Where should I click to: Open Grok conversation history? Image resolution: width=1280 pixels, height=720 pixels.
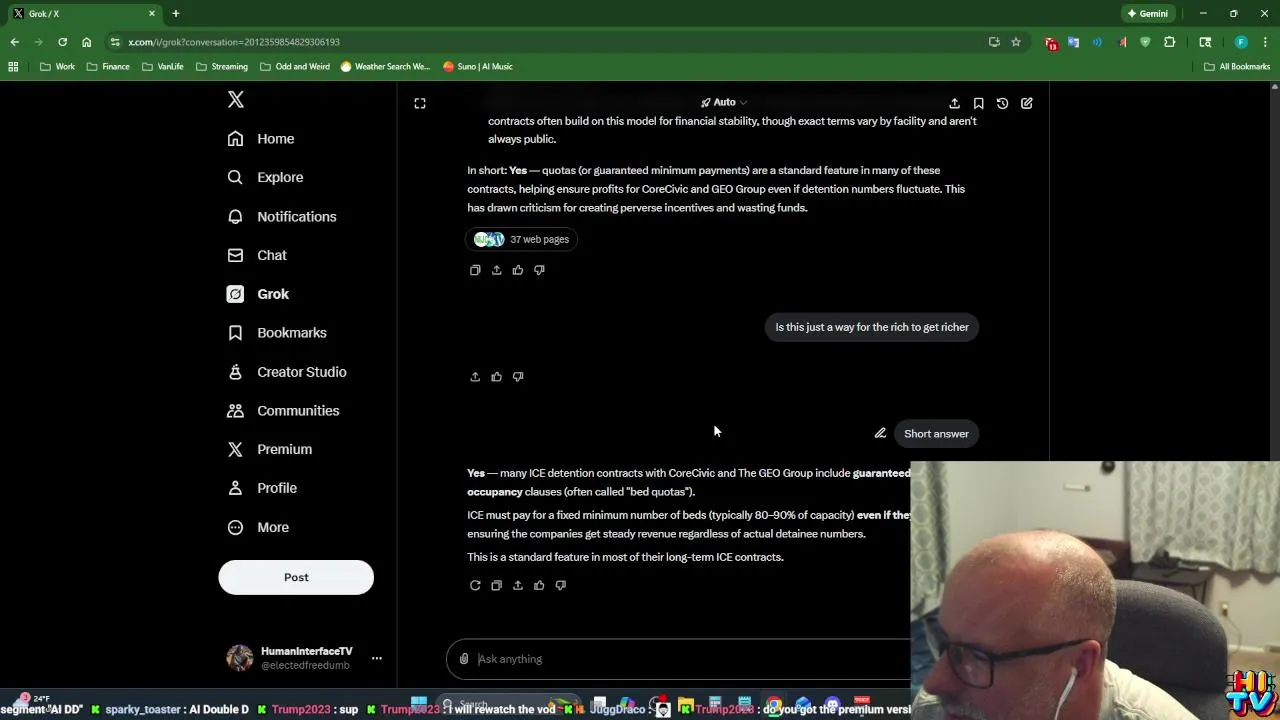1002,103
